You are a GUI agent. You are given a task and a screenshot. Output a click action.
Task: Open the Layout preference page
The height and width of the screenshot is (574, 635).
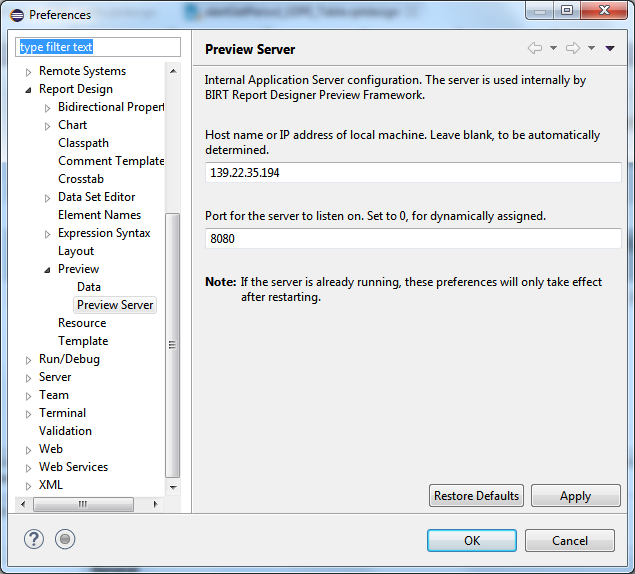click(x=76, y=251)
